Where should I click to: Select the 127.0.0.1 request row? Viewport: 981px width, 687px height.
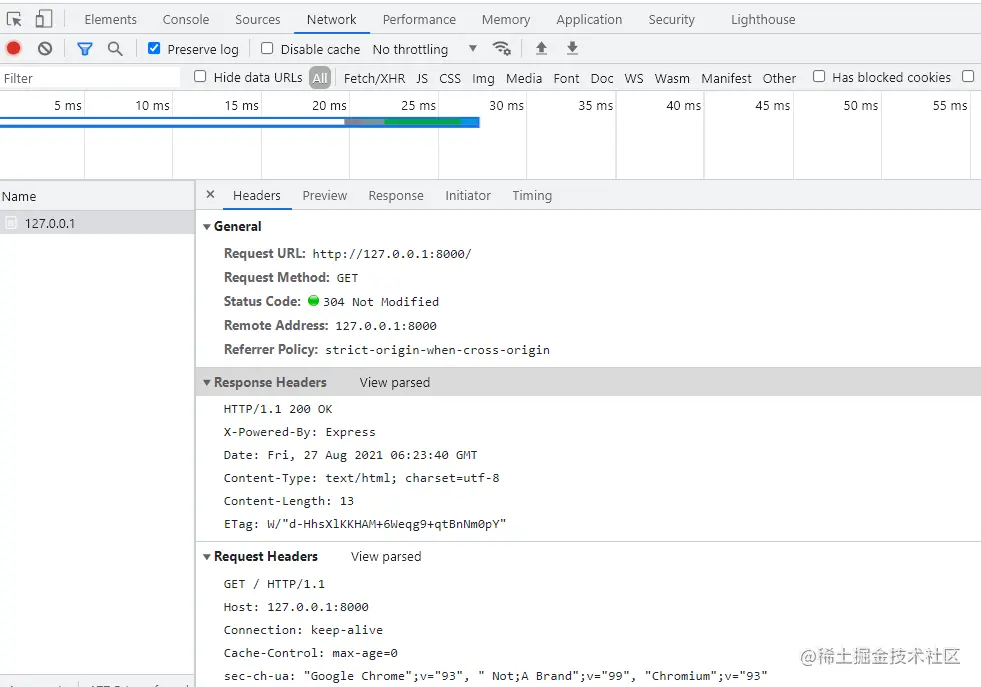(97, 223)
